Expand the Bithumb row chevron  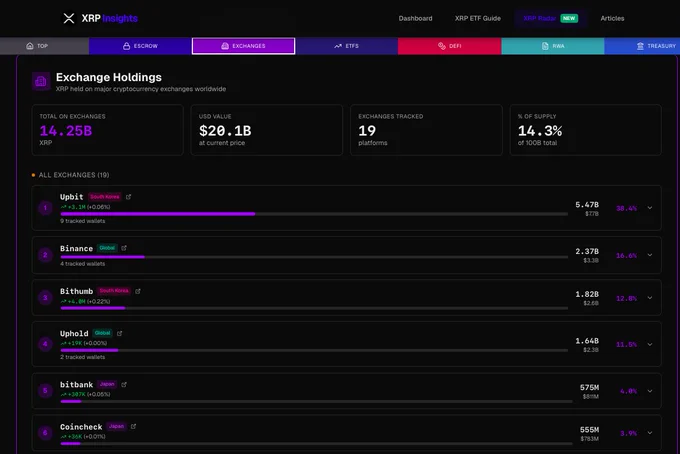[650, 298]
